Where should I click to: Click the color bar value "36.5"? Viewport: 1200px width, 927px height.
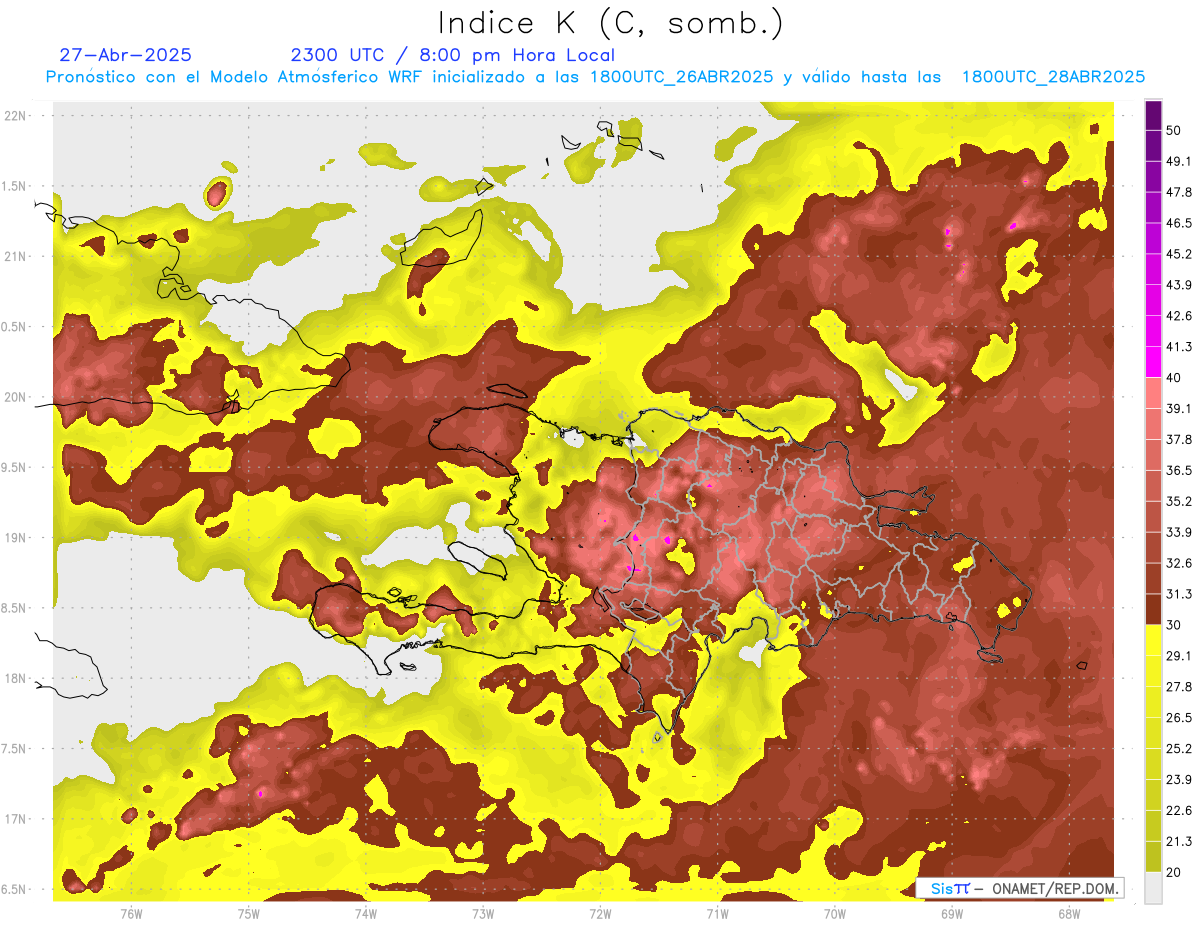click(x=1178, y=470)
